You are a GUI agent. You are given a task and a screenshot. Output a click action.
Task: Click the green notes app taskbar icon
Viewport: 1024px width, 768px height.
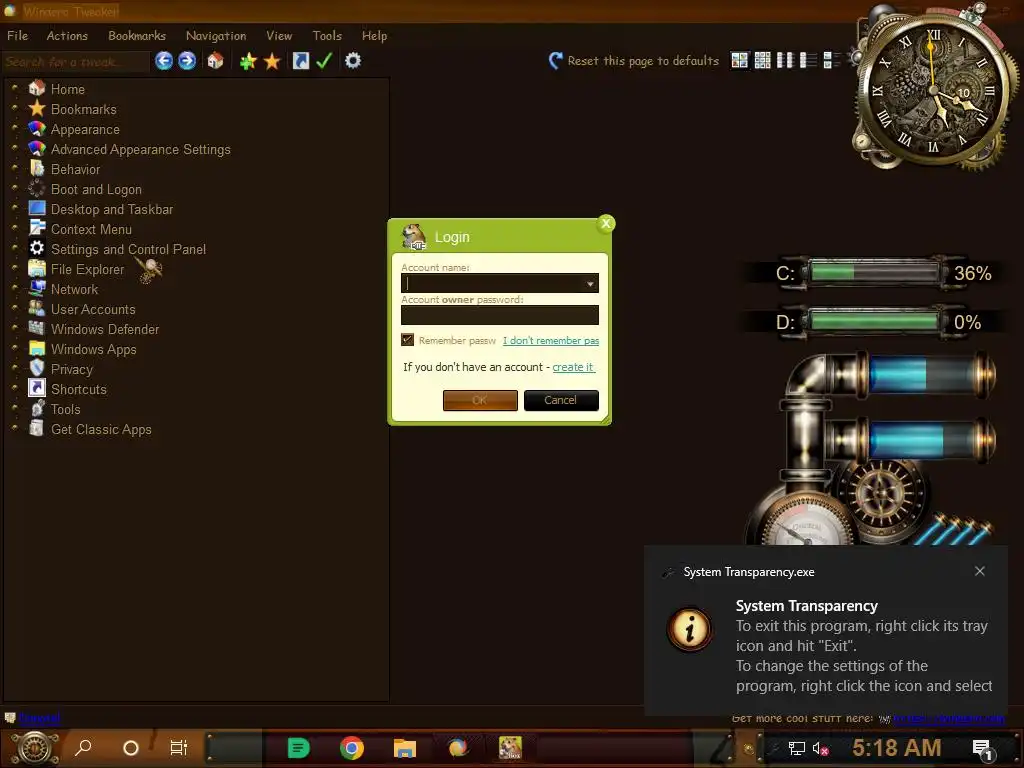pos(298,748)
